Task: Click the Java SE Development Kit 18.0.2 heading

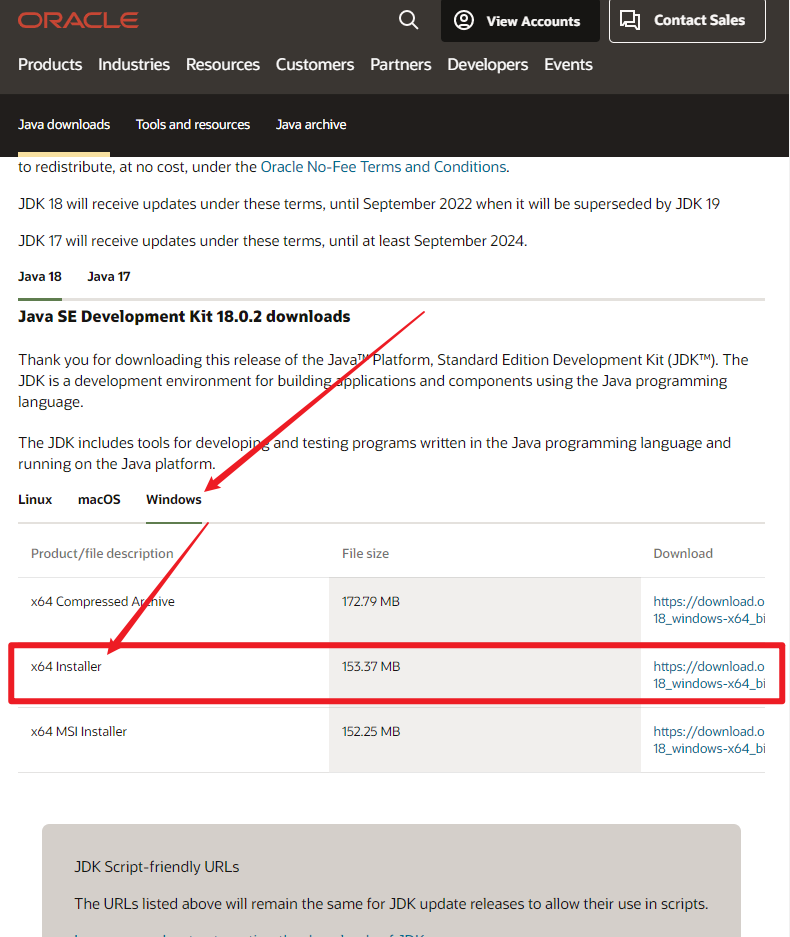Action: pyautogui.click(x=184, y=316)
